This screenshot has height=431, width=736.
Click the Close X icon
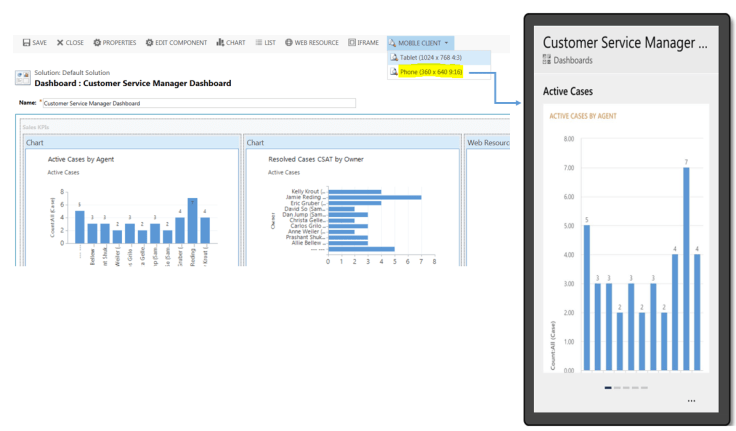click(x=61, y=43)
